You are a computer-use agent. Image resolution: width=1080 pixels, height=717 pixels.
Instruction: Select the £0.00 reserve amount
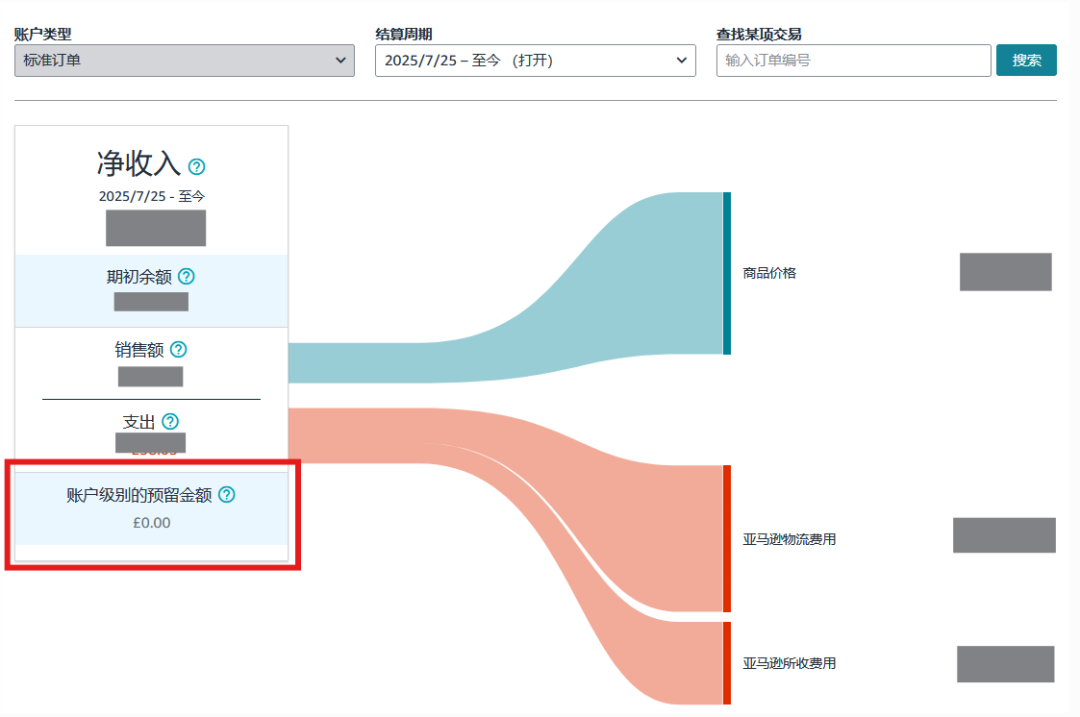click(151, 522)
